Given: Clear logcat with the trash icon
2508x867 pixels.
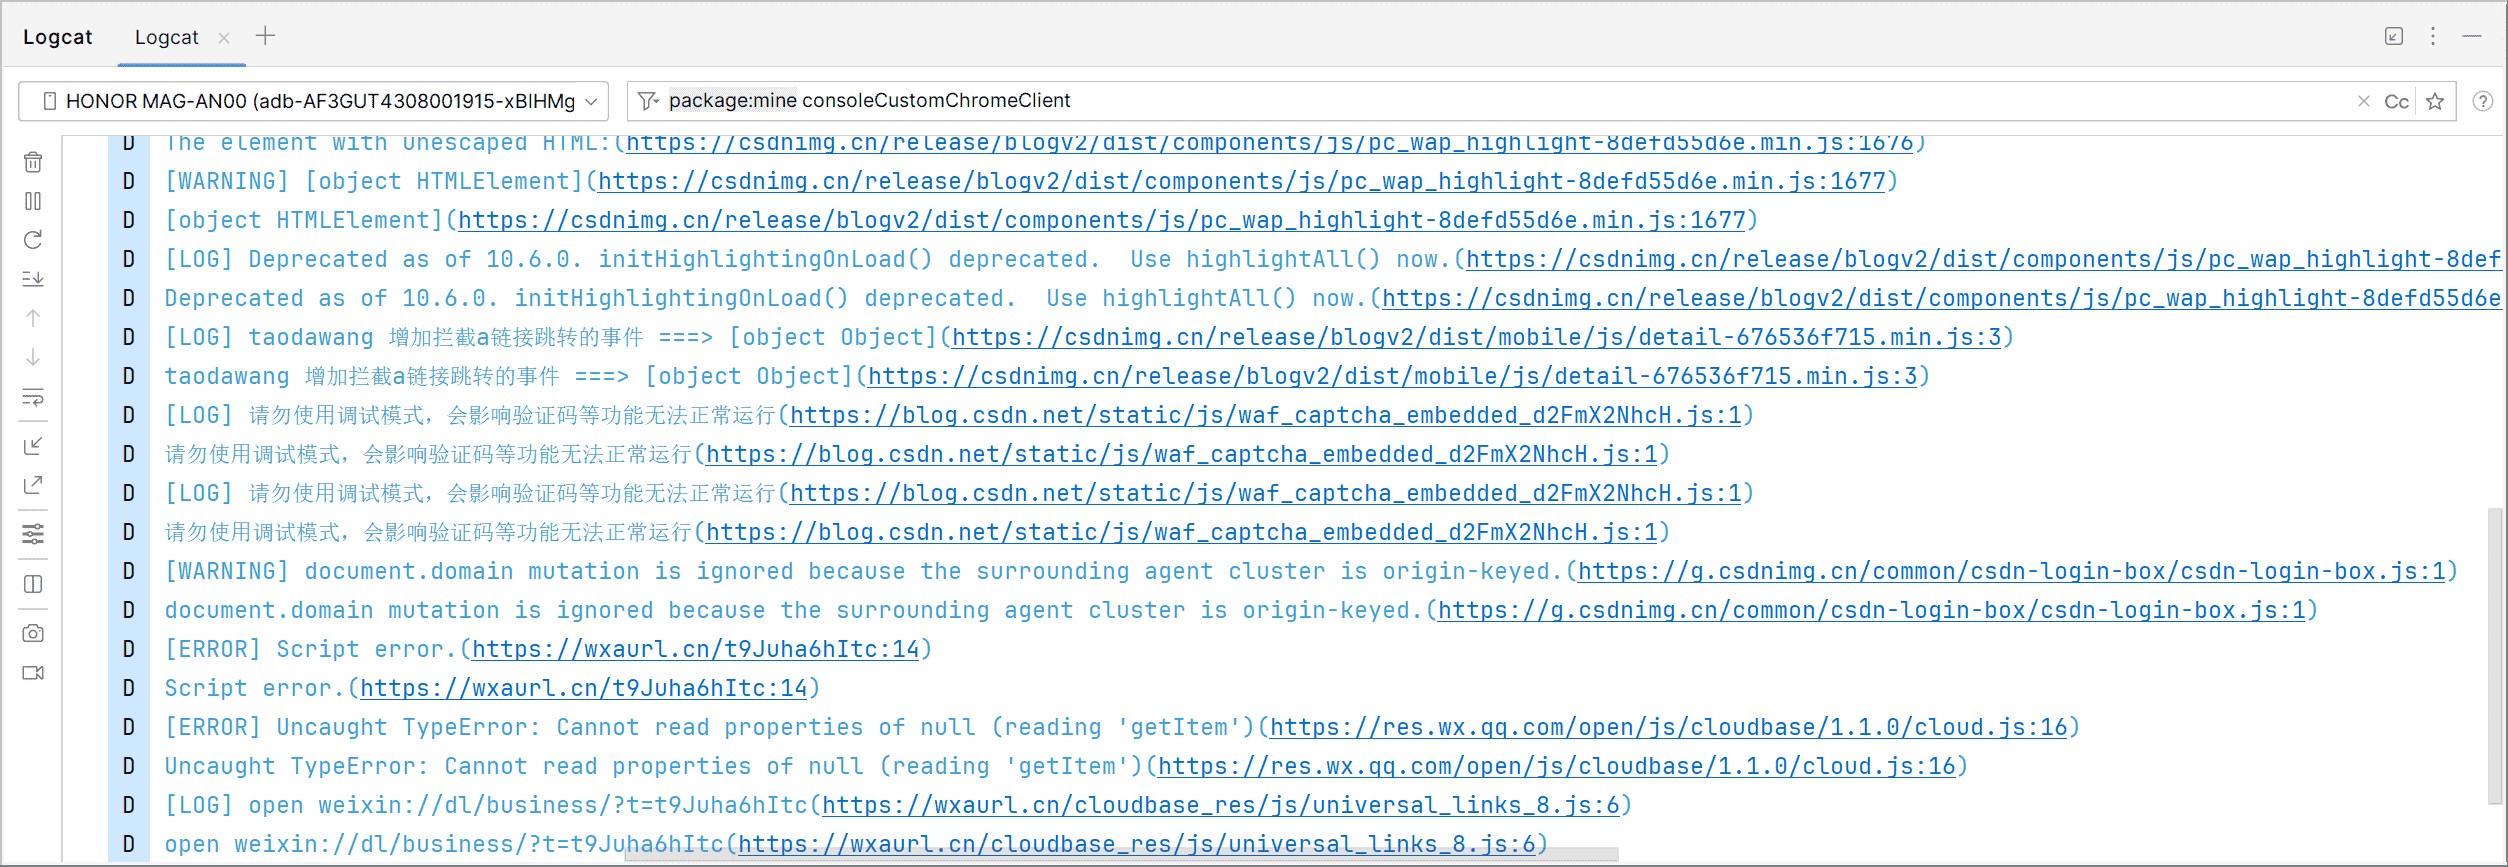Looking at the screenshot, I should [33, 162].
